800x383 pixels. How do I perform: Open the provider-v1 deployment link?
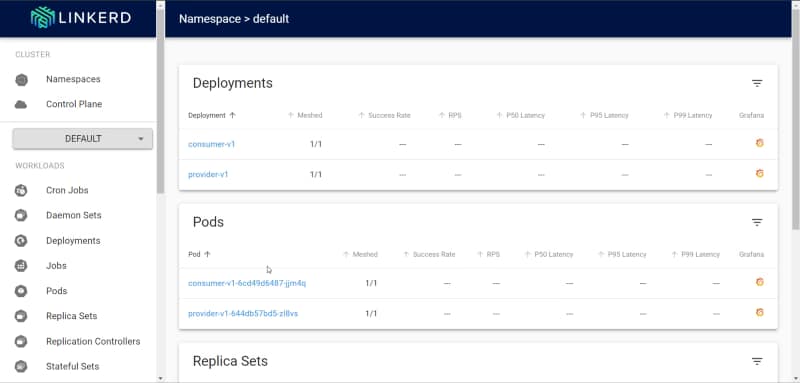point(208,174)
